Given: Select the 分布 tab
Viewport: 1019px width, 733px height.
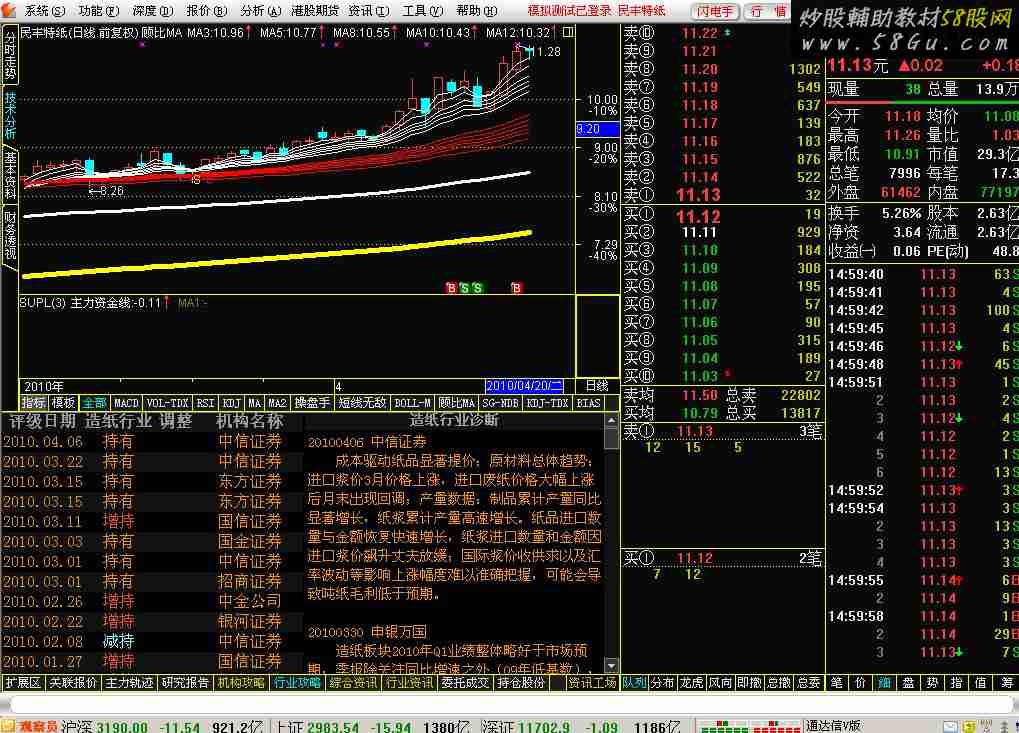Looking at the screenshot, I should pyautogui.click(x=662, y=682).
